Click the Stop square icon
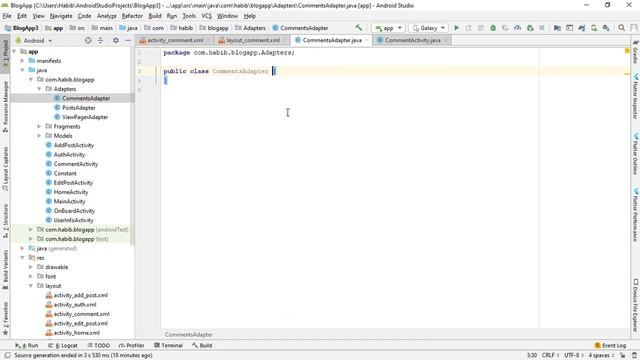 tap(542, 28)
